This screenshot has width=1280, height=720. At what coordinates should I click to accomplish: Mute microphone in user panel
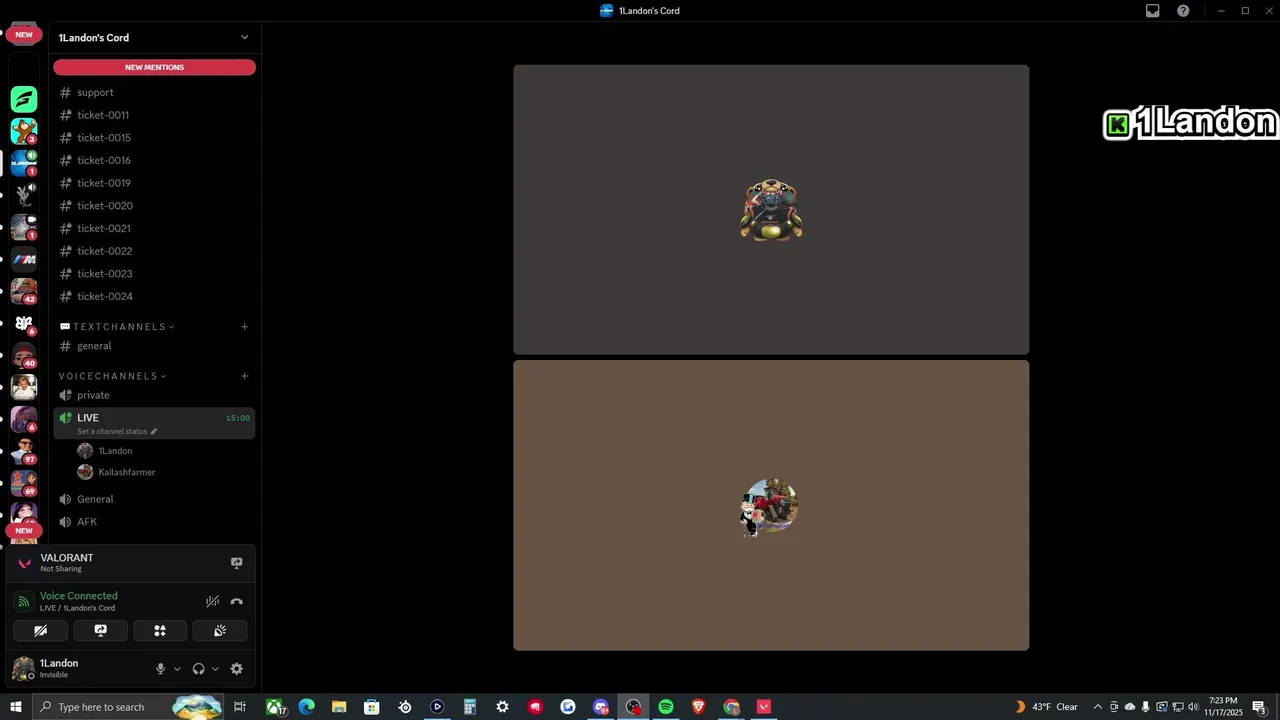(160, 669)
